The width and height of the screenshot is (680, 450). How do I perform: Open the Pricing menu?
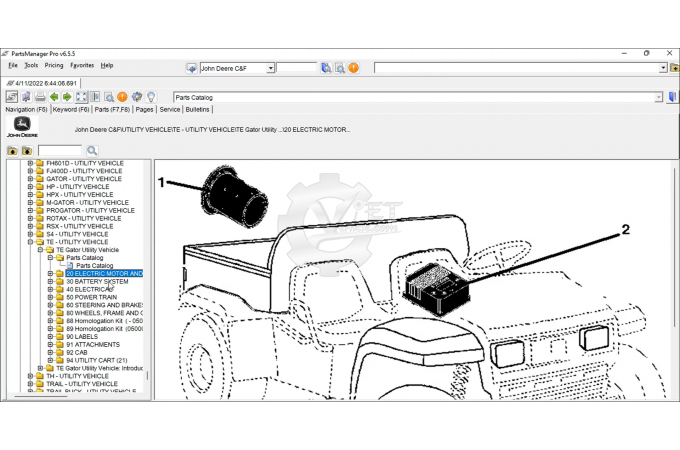[x=54, y=65]
